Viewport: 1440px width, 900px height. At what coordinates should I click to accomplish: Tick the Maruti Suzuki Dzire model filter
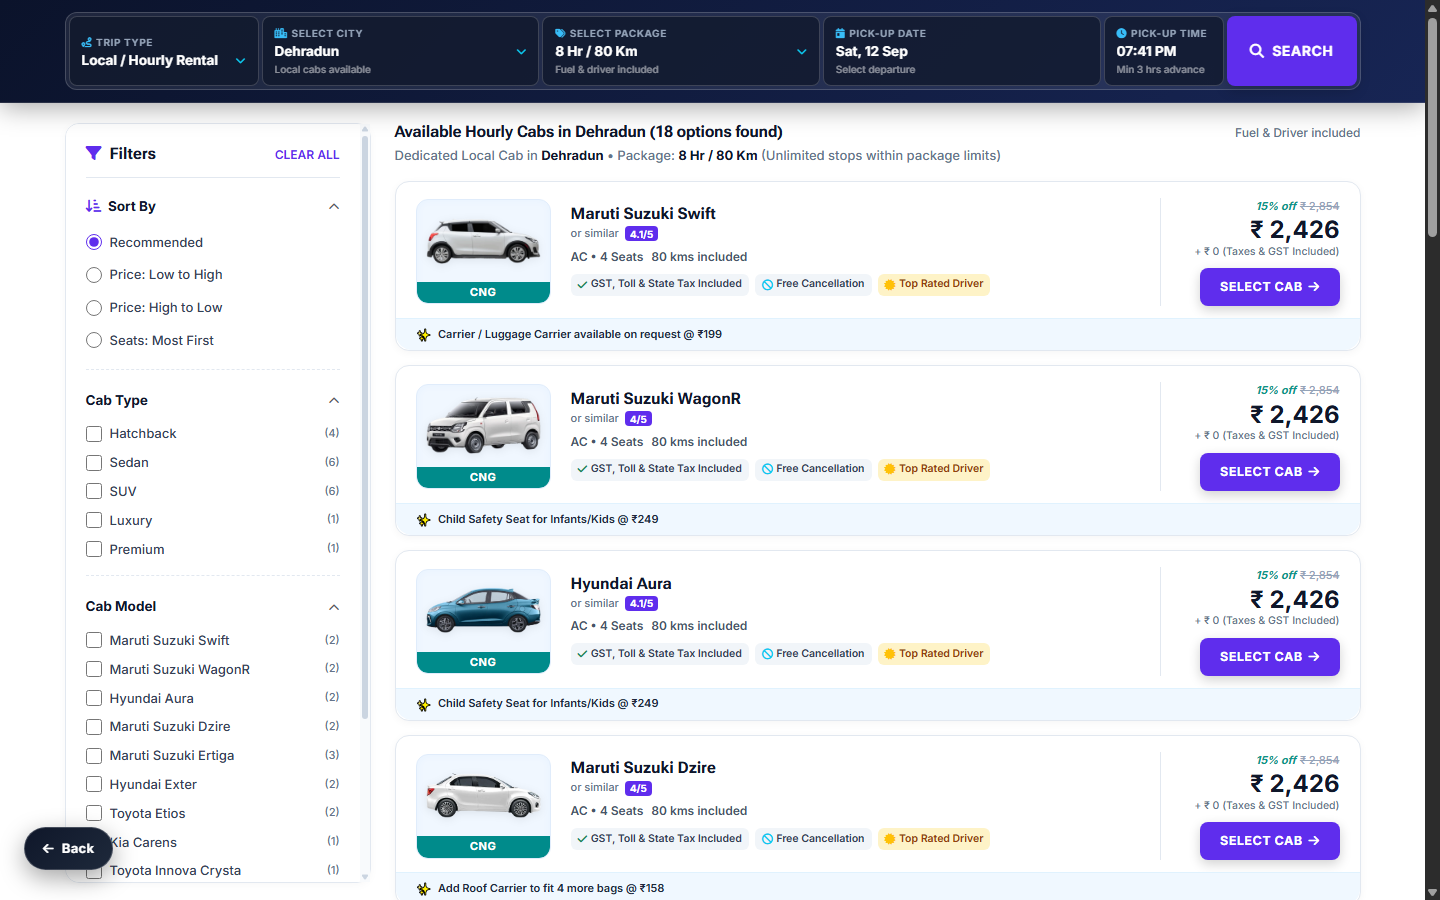tap(94, 727)
